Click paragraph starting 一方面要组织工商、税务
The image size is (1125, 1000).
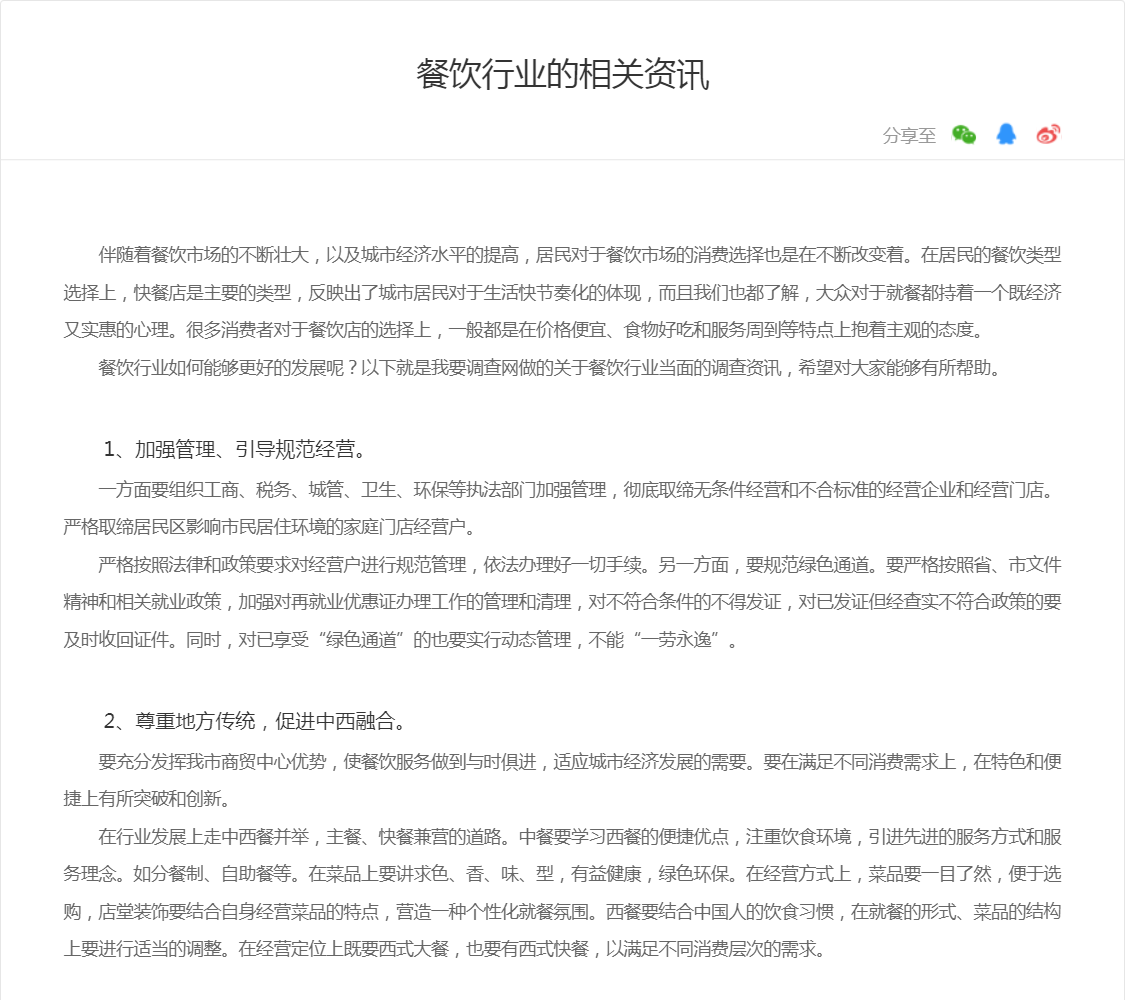(562, 509)
